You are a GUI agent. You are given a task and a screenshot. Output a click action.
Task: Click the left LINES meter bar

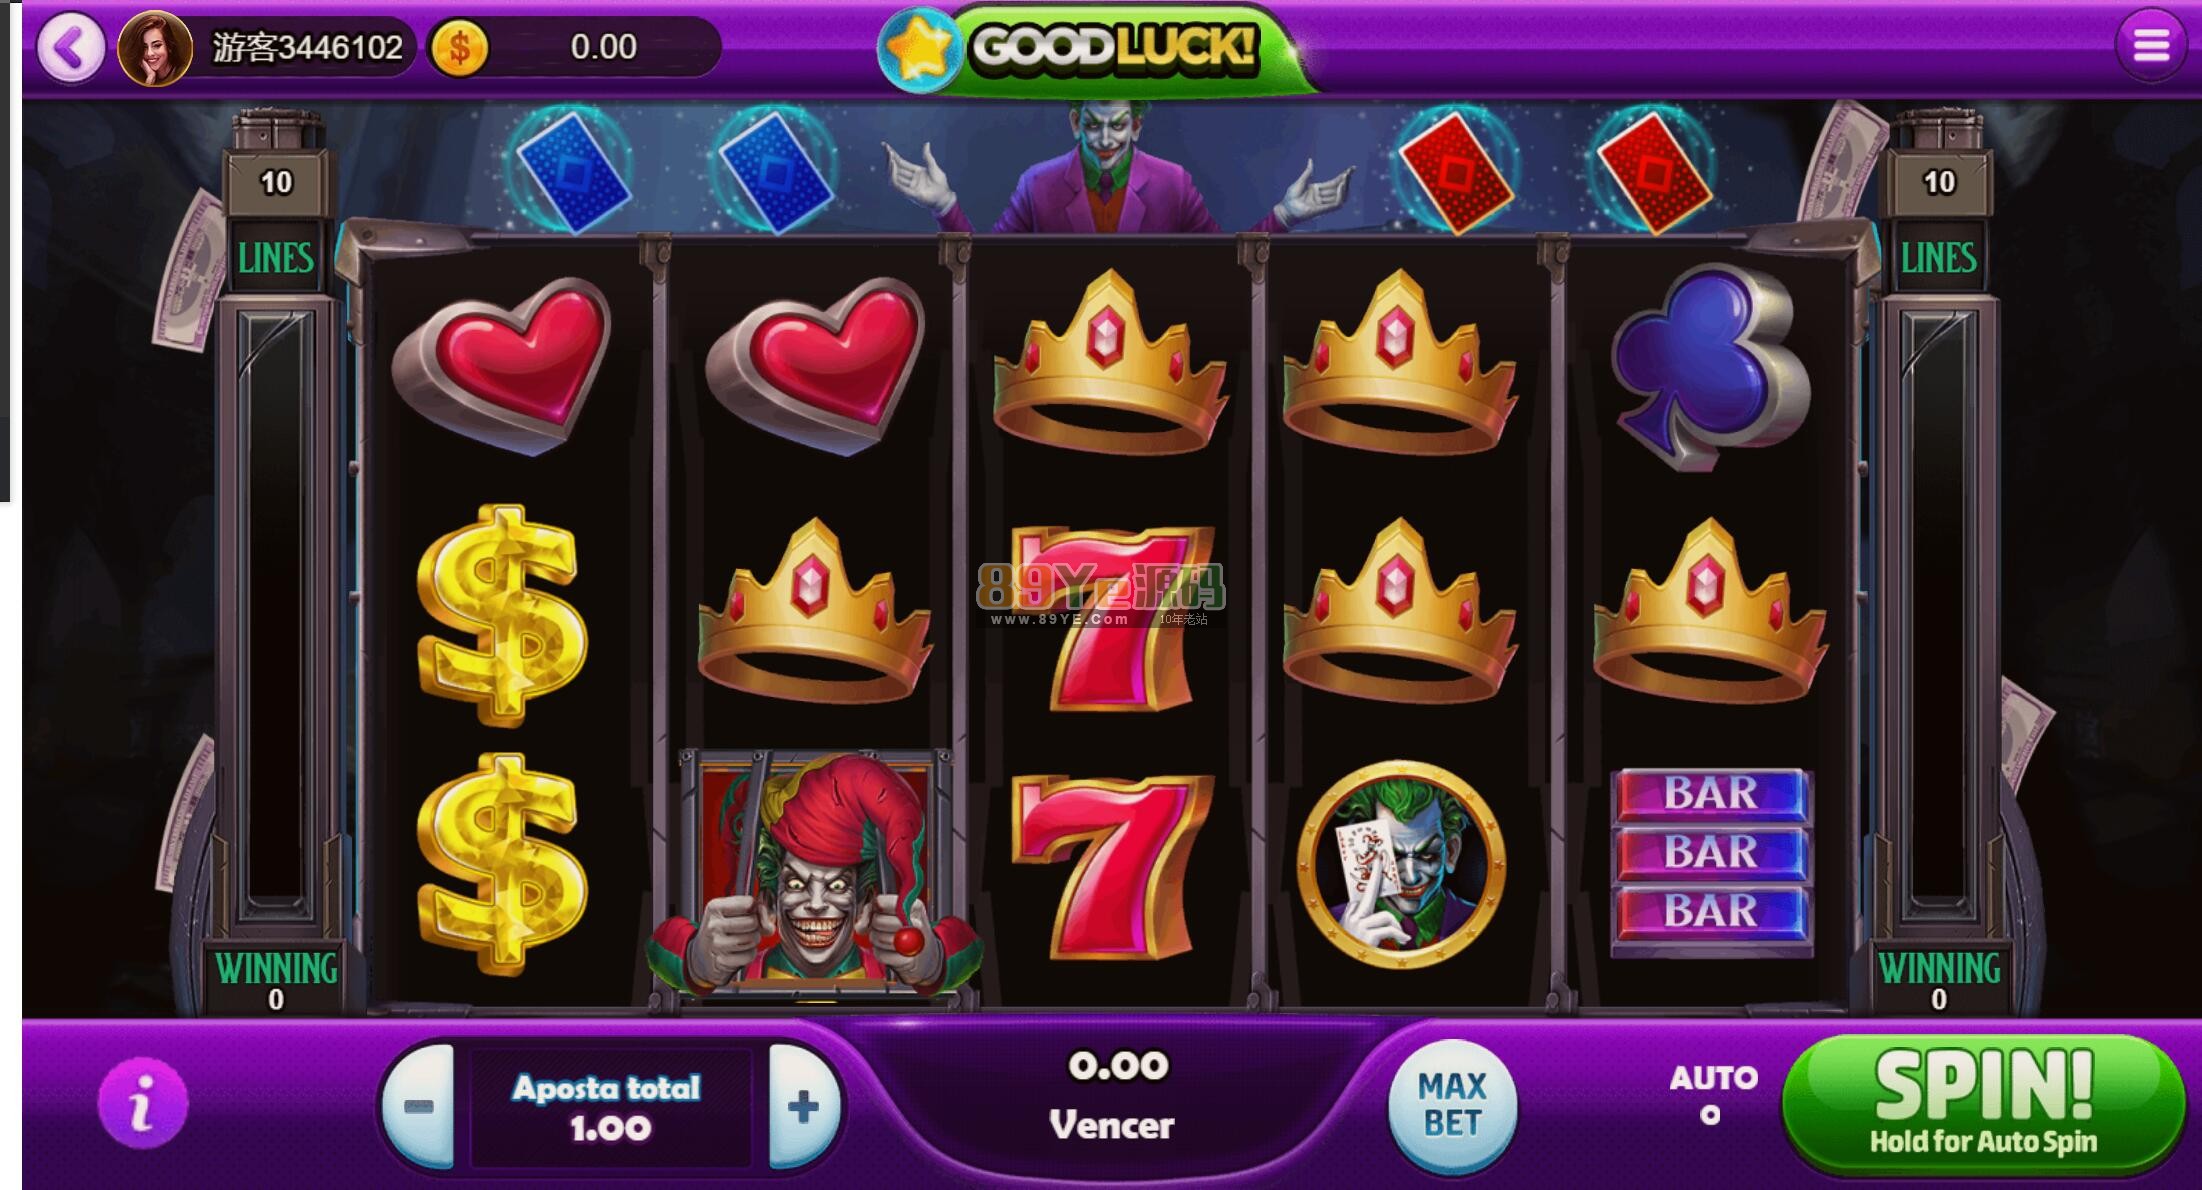276,619
